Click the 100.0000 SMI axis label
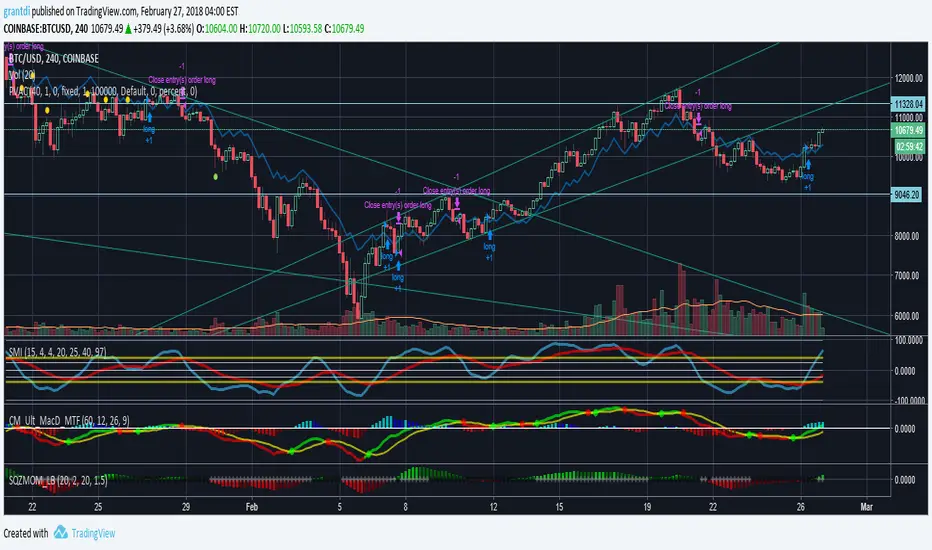 (909, 340)
